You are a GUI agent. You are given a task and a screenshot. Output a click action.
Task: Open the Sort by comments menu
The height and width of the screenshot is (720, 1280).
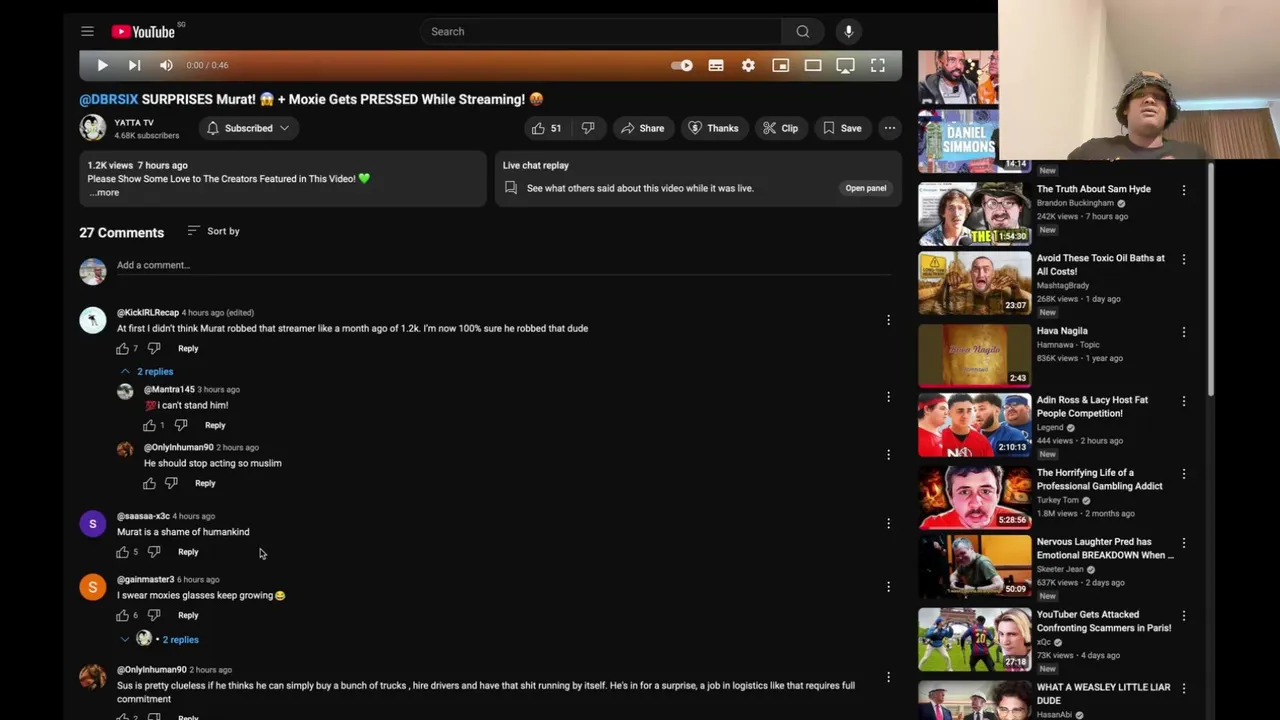(x=214, y=231)
